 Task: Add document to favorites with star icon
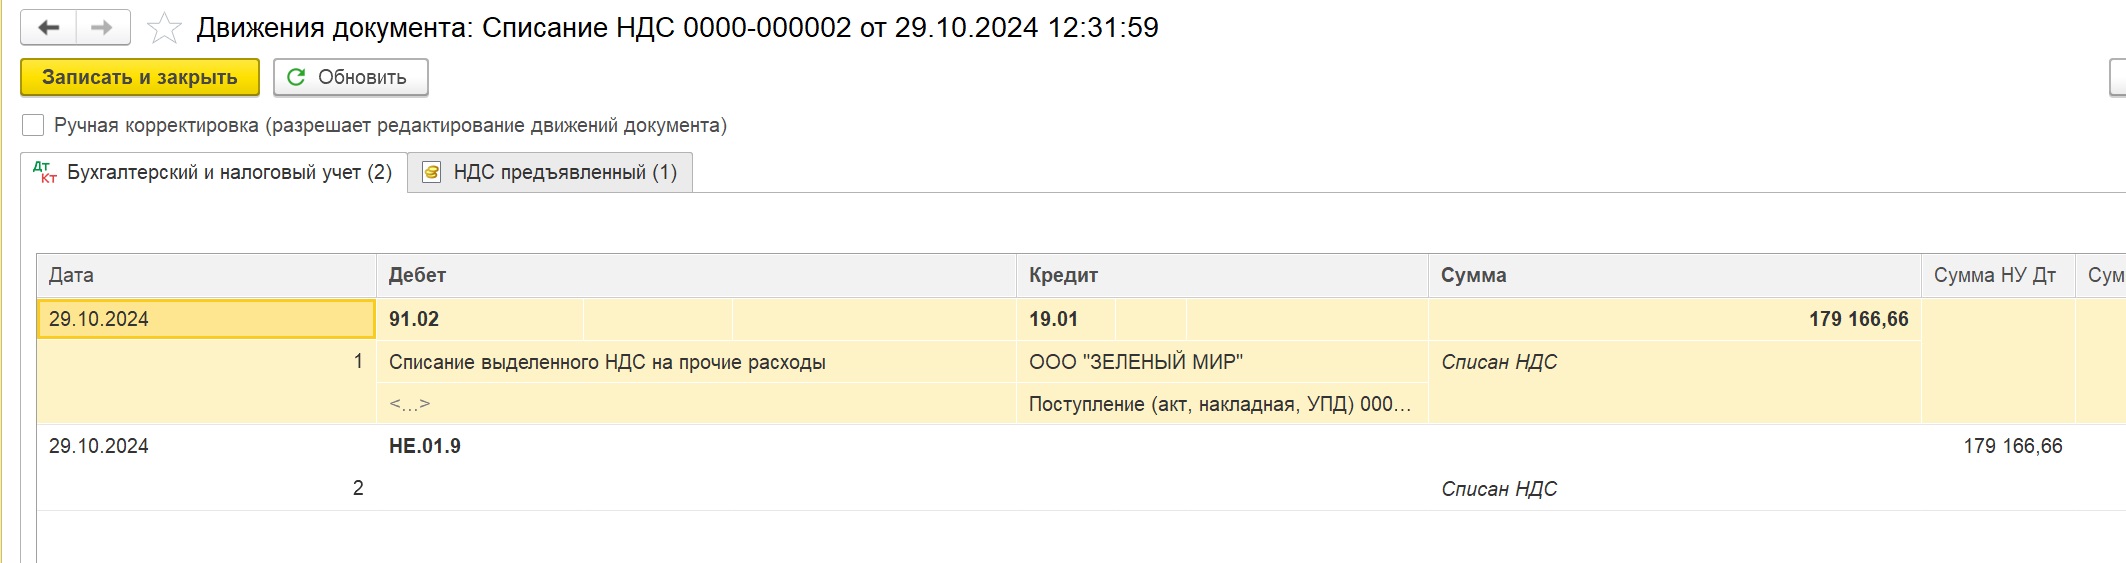(164, 28)
